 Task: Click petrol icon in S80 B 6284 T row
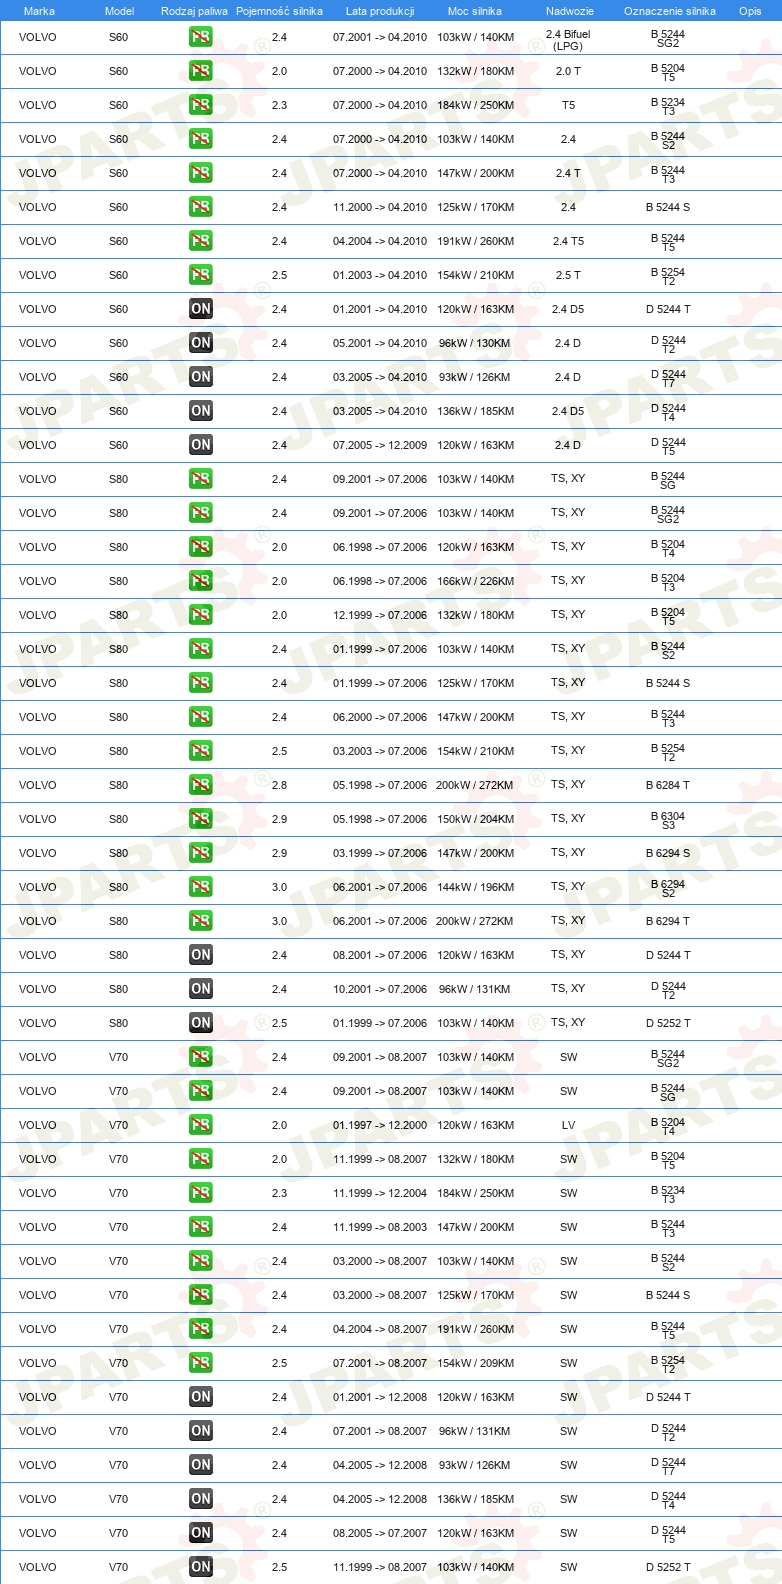(201, 785)
